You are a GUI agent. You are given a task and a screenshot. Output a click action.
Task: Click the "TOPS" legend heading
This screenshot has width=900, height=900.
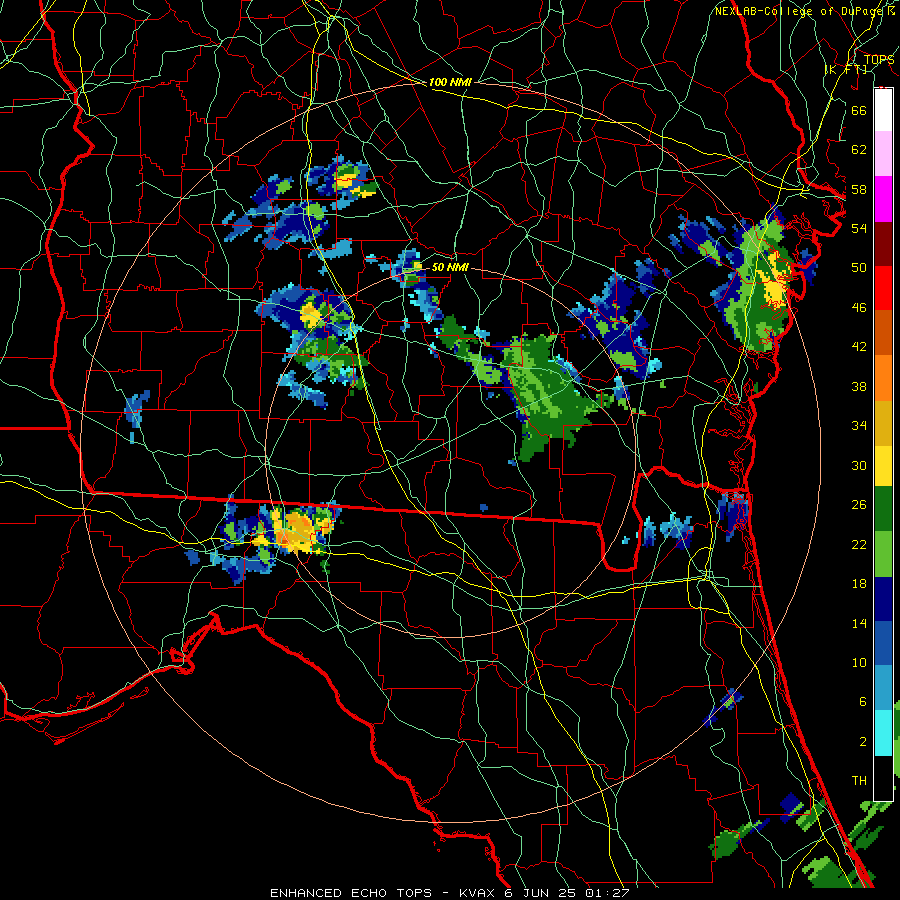click(879, 59)
